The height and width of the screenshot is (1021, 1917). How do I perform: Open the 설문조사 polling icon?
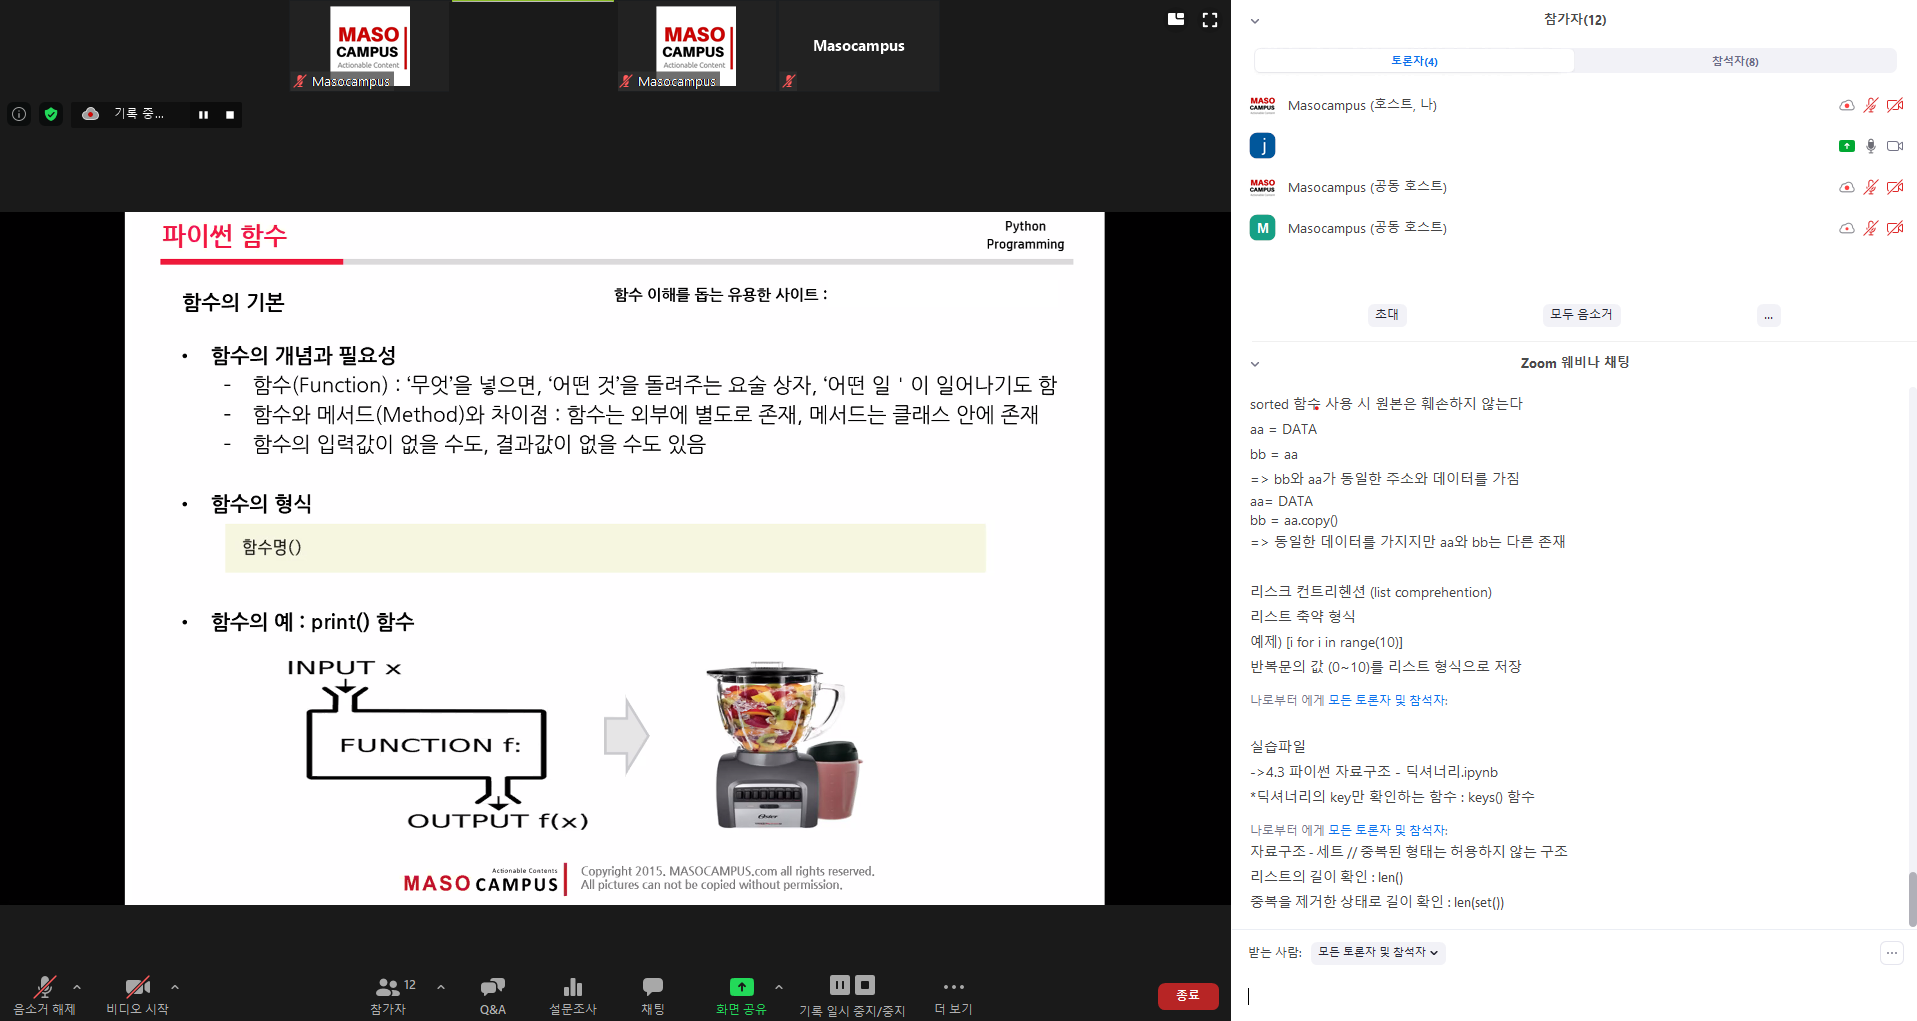click(x=572, y=987)
